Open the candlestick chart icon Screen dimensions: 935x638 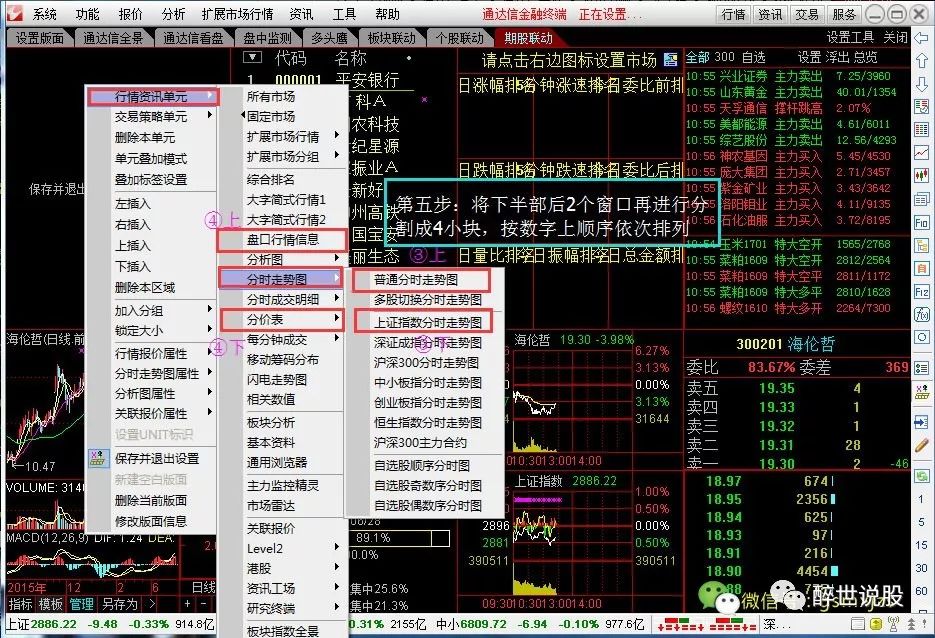click(x=921, y=175)
